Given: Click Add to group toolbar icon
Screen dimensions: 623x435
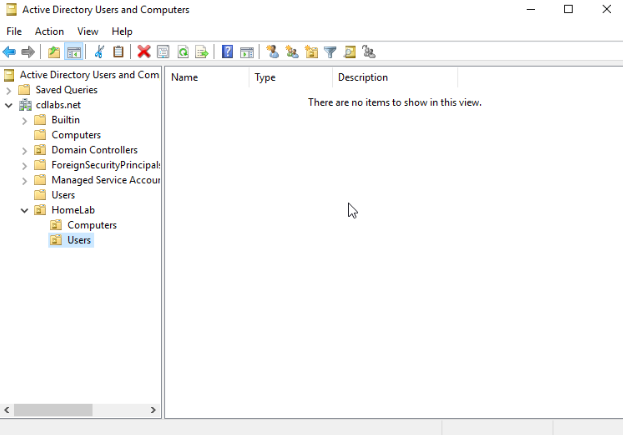Looking at the screenshot, I should pos(369,52).
